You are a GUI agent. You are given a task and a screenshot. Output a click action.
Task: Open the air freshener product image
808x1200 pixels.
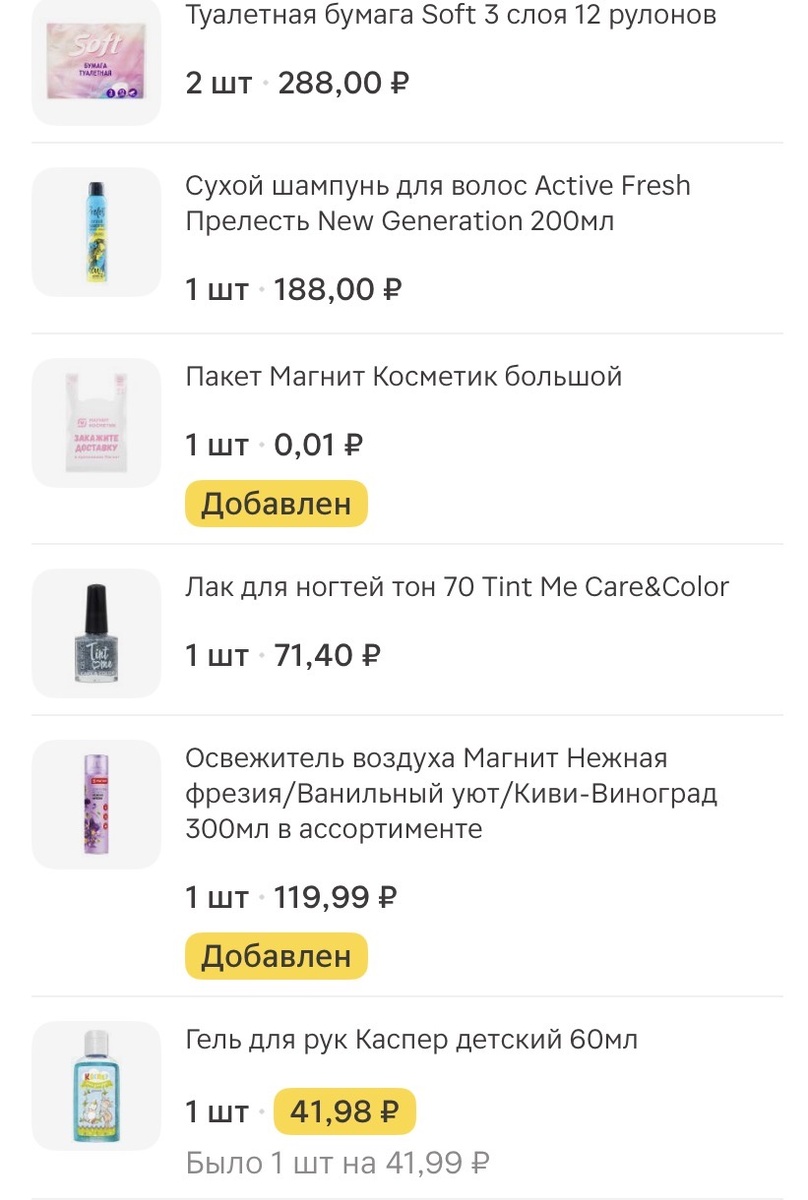point(96,804)
